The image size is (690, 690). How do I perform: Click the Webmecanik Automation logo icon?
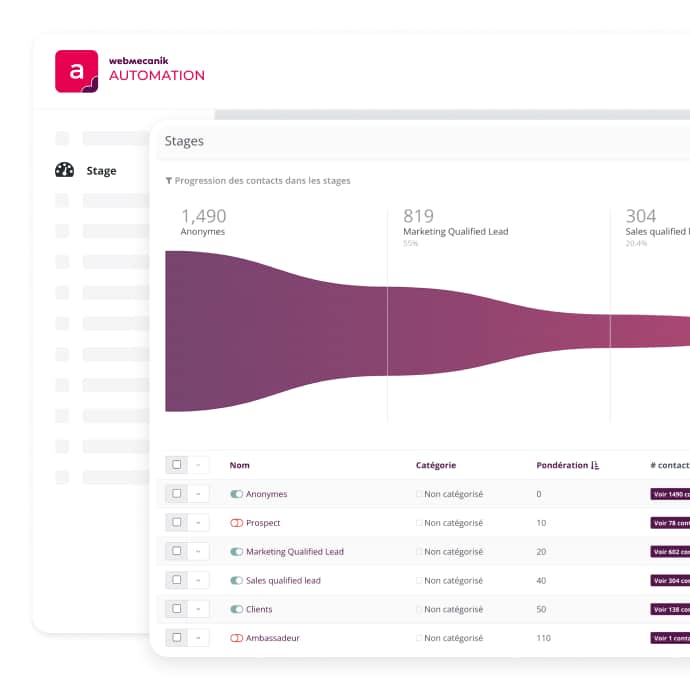coord(77,72)
